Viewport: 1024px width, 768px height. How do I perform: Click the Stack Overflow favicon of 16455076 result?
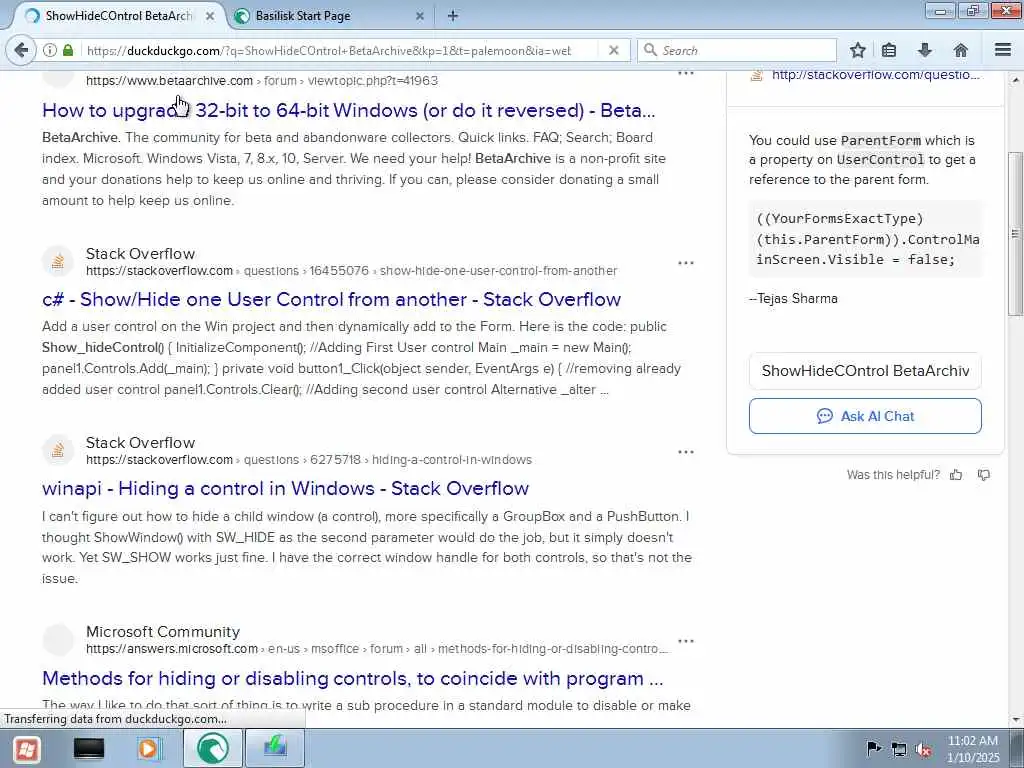click(58, 262)
